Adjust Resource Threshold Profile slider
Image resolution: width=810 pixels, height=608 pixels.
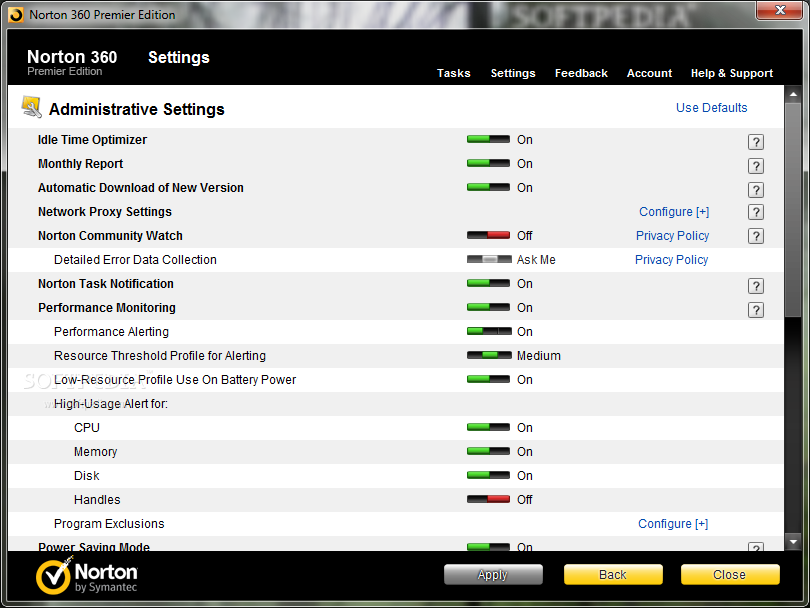point(489,355)
